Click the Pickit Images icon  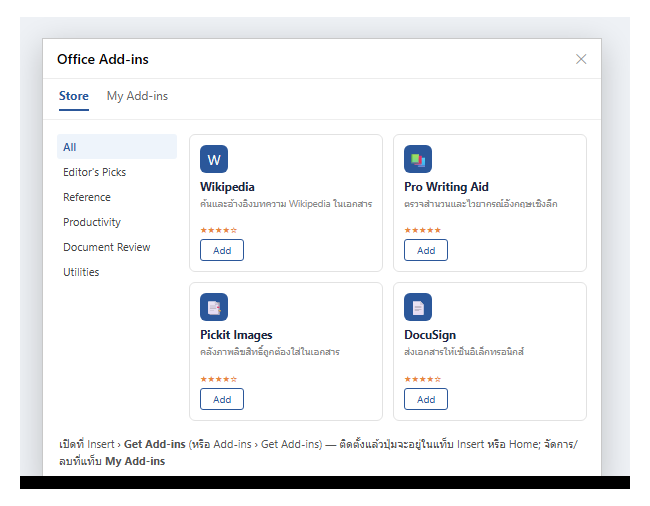click(214, 307)
